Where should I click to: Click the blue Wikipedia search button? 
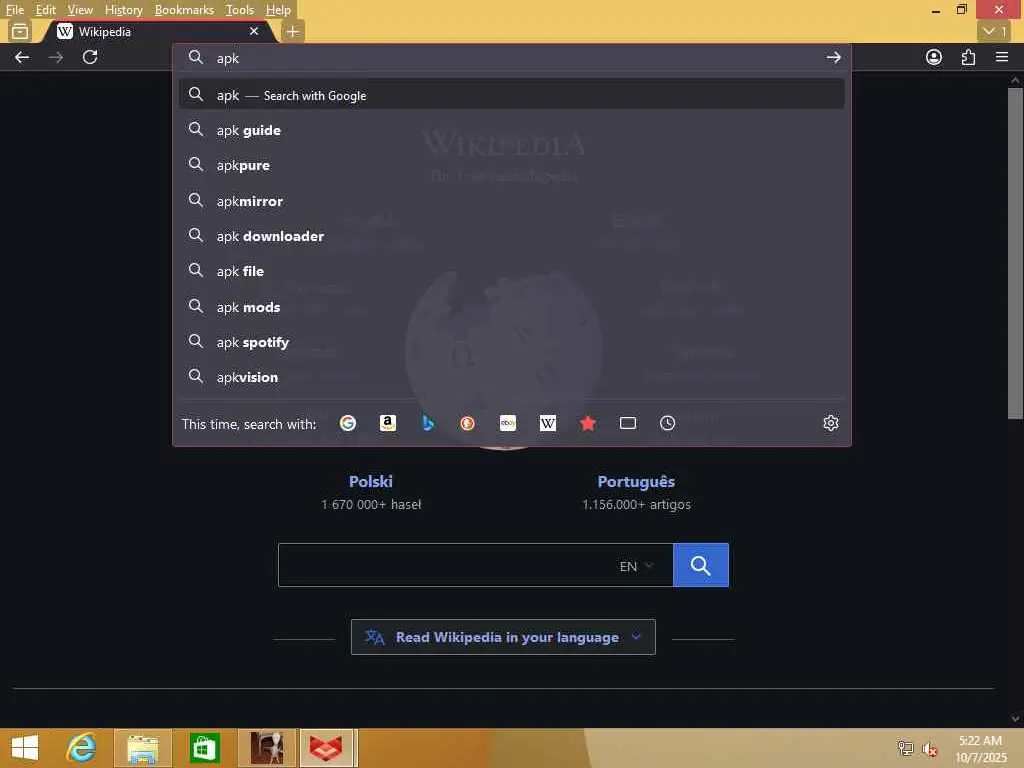tap(701, 566)
